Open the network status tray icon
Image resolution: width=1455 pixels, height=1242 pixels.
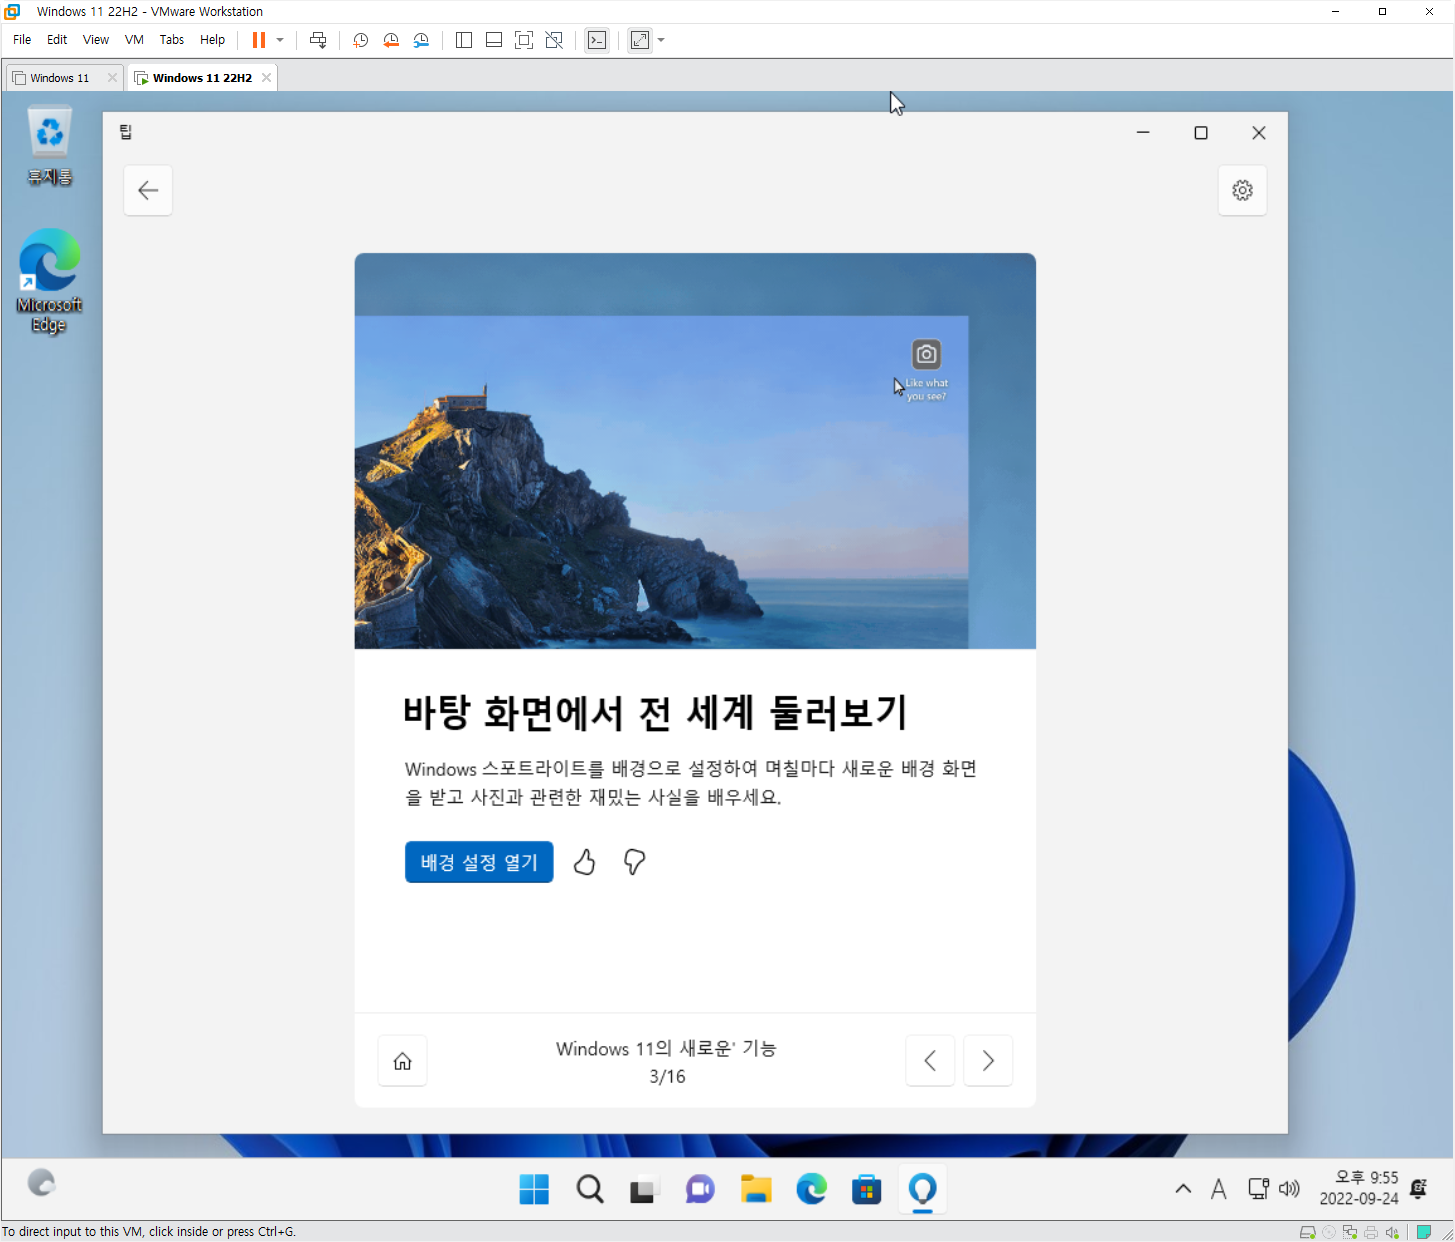1258,1189
